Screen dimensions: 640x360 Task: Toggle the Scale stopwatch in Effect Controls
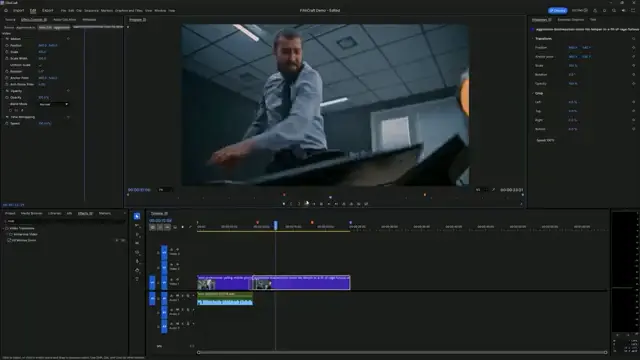[x=7, y=52]
